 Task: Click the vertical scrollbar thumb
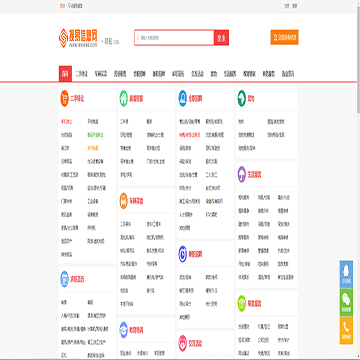[358, 59]
